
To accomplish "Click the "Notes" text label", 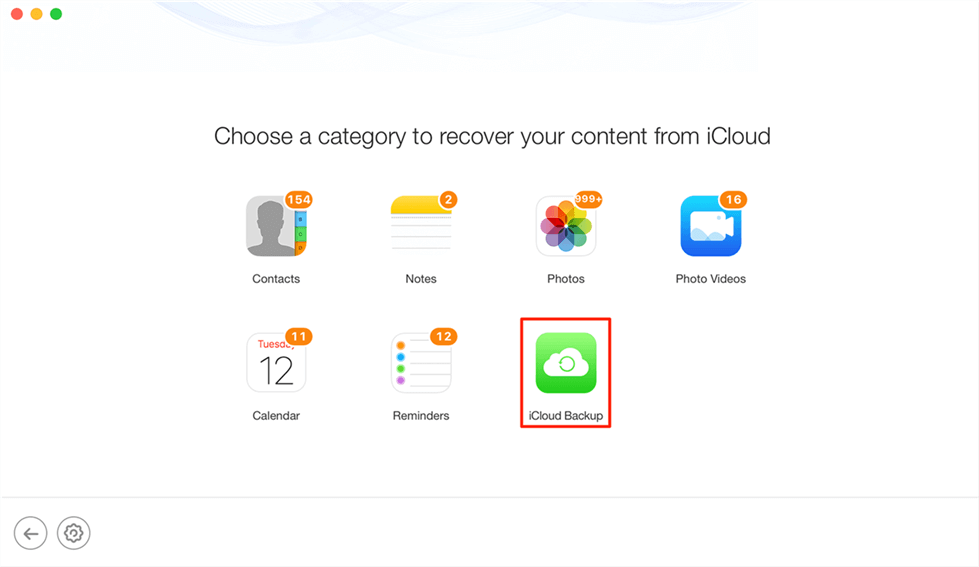I will pos(421,279).
